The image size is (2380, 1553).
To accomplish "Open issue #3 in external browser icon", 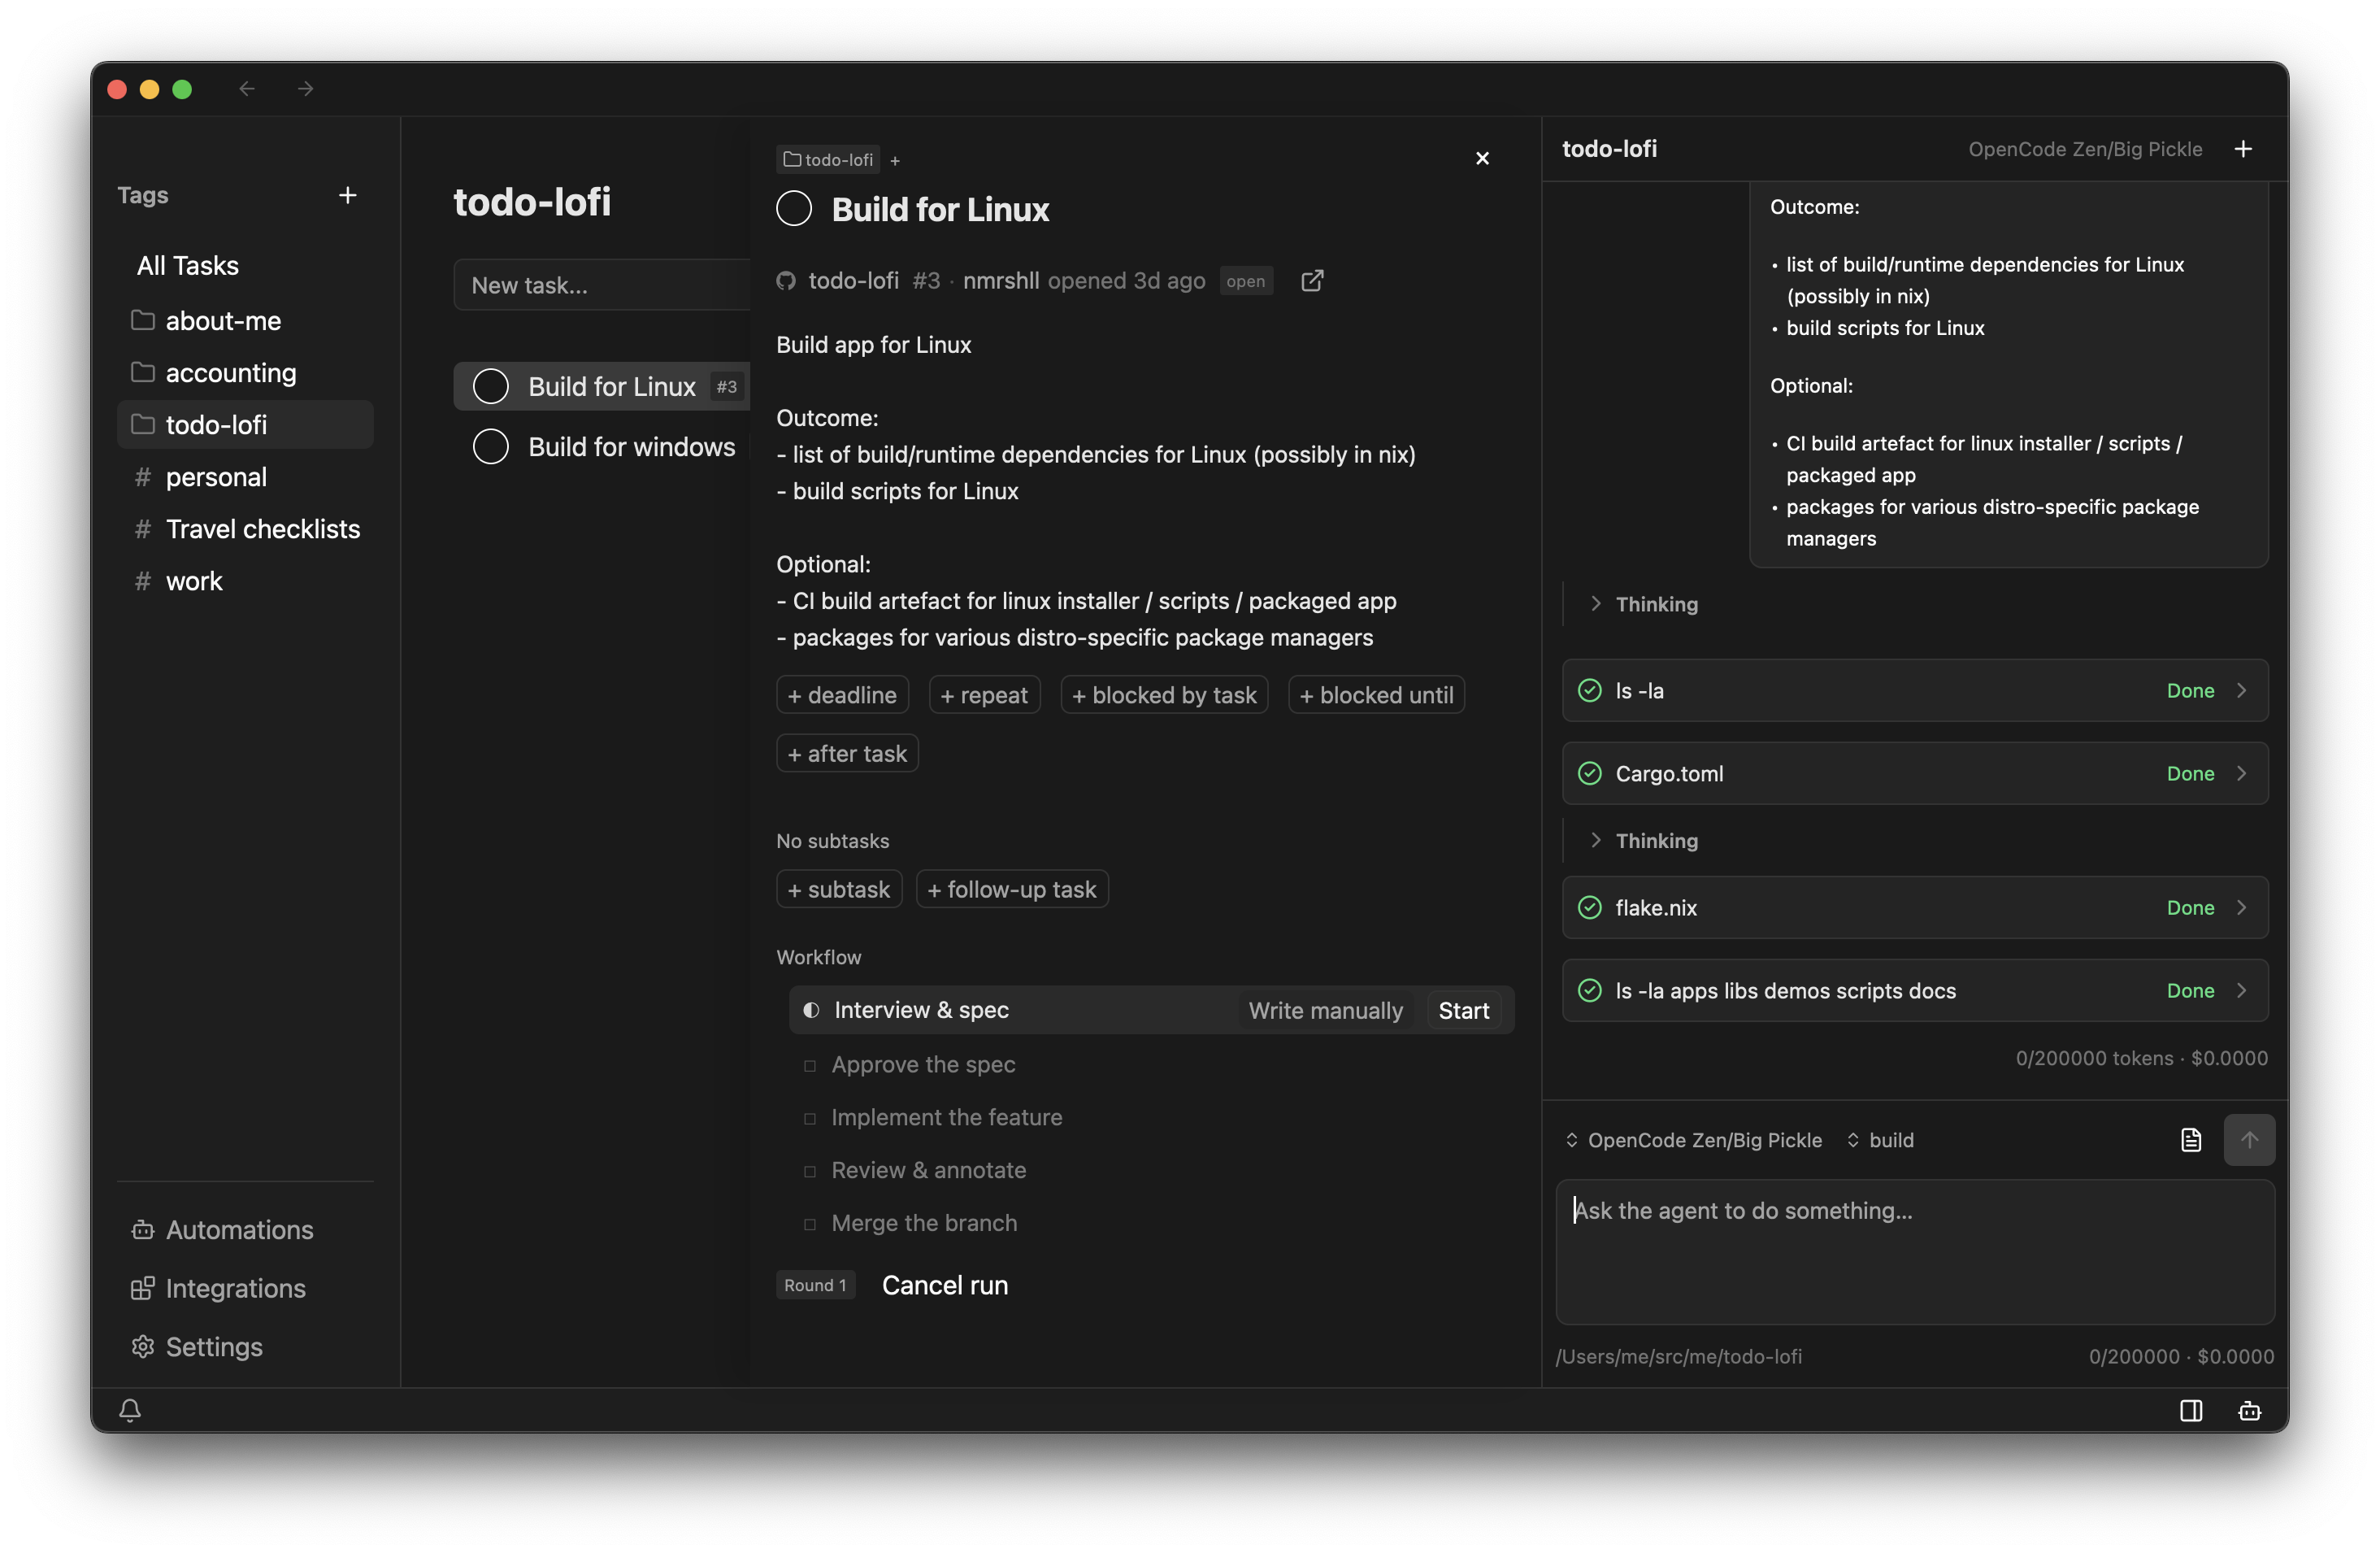I will (x=1312, y=281).
